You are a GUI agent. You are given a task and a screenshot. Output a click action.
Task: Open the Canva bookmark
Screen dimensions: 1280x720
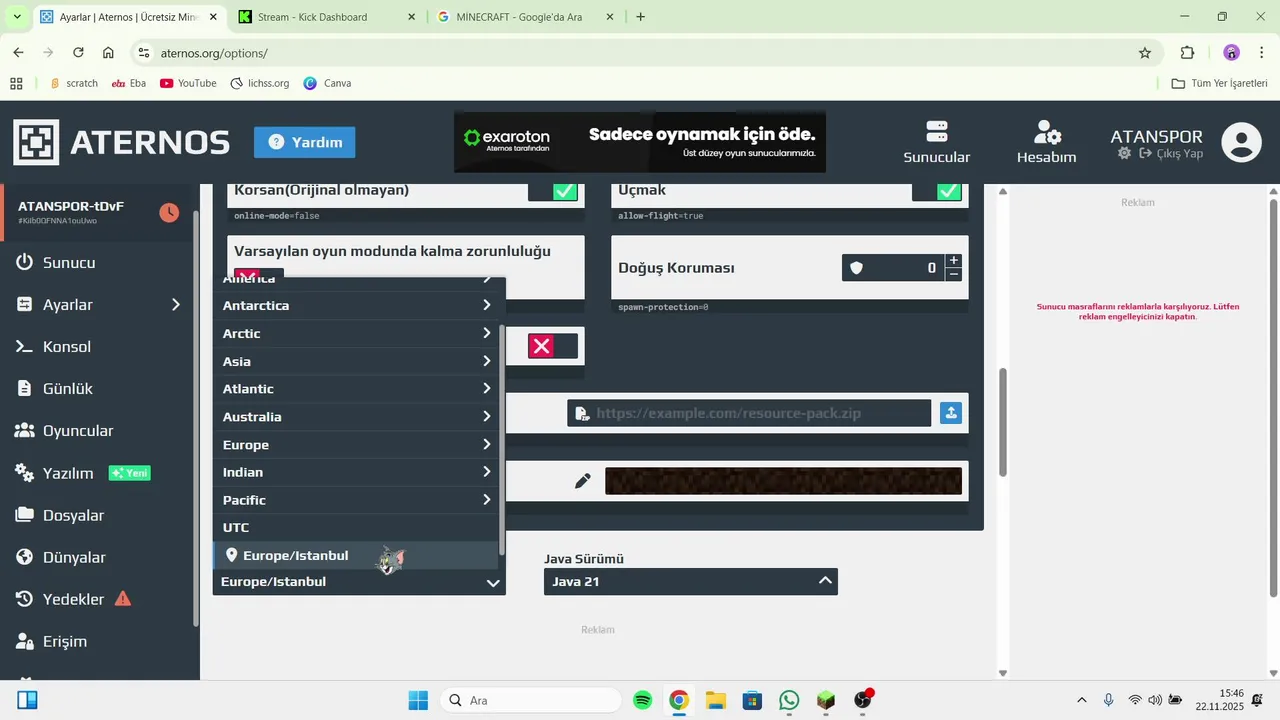pyautogui.click(x=327, y=83)
